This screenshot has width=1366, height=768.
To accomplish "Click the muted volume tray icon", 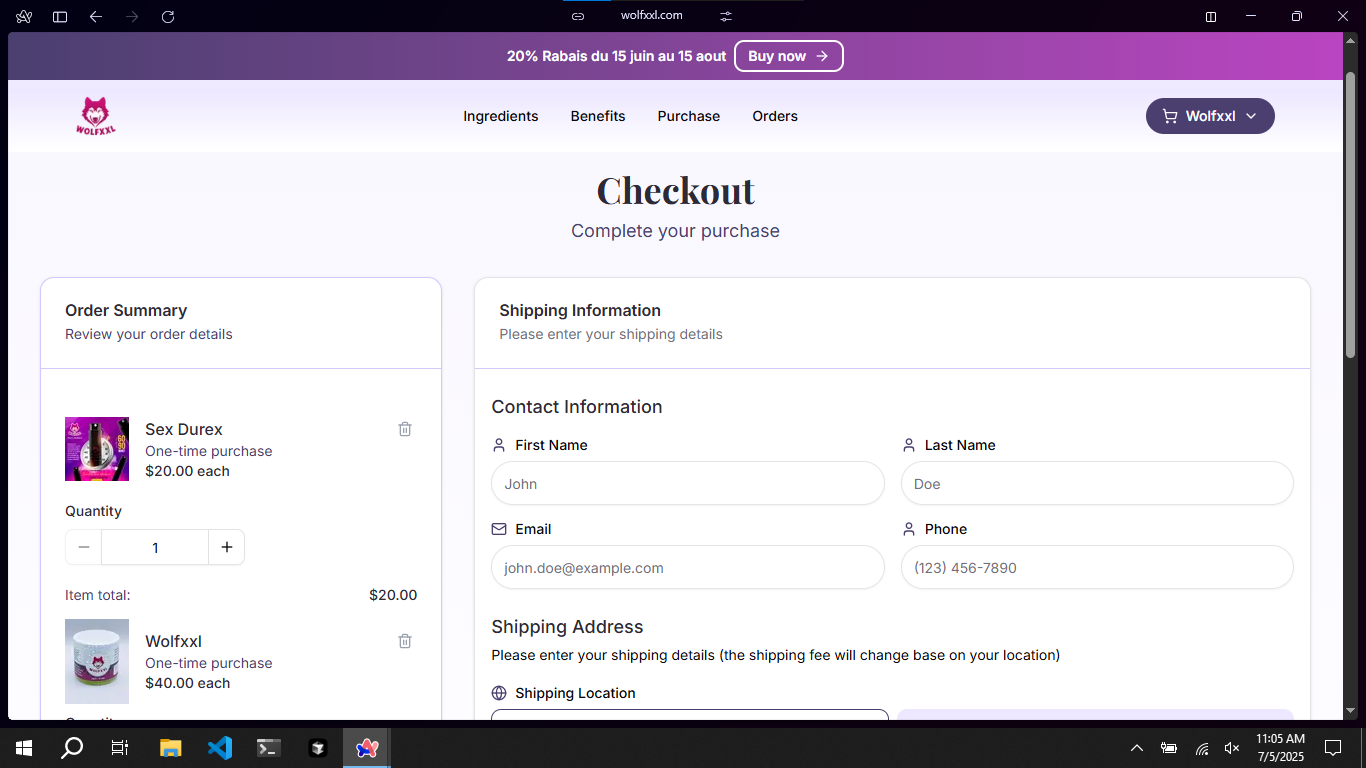I will pos(1232,747).
